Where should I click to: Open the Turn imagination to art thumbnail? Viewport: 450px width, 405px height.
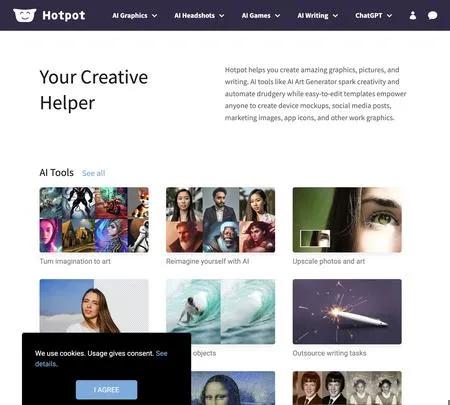point(94,220)
